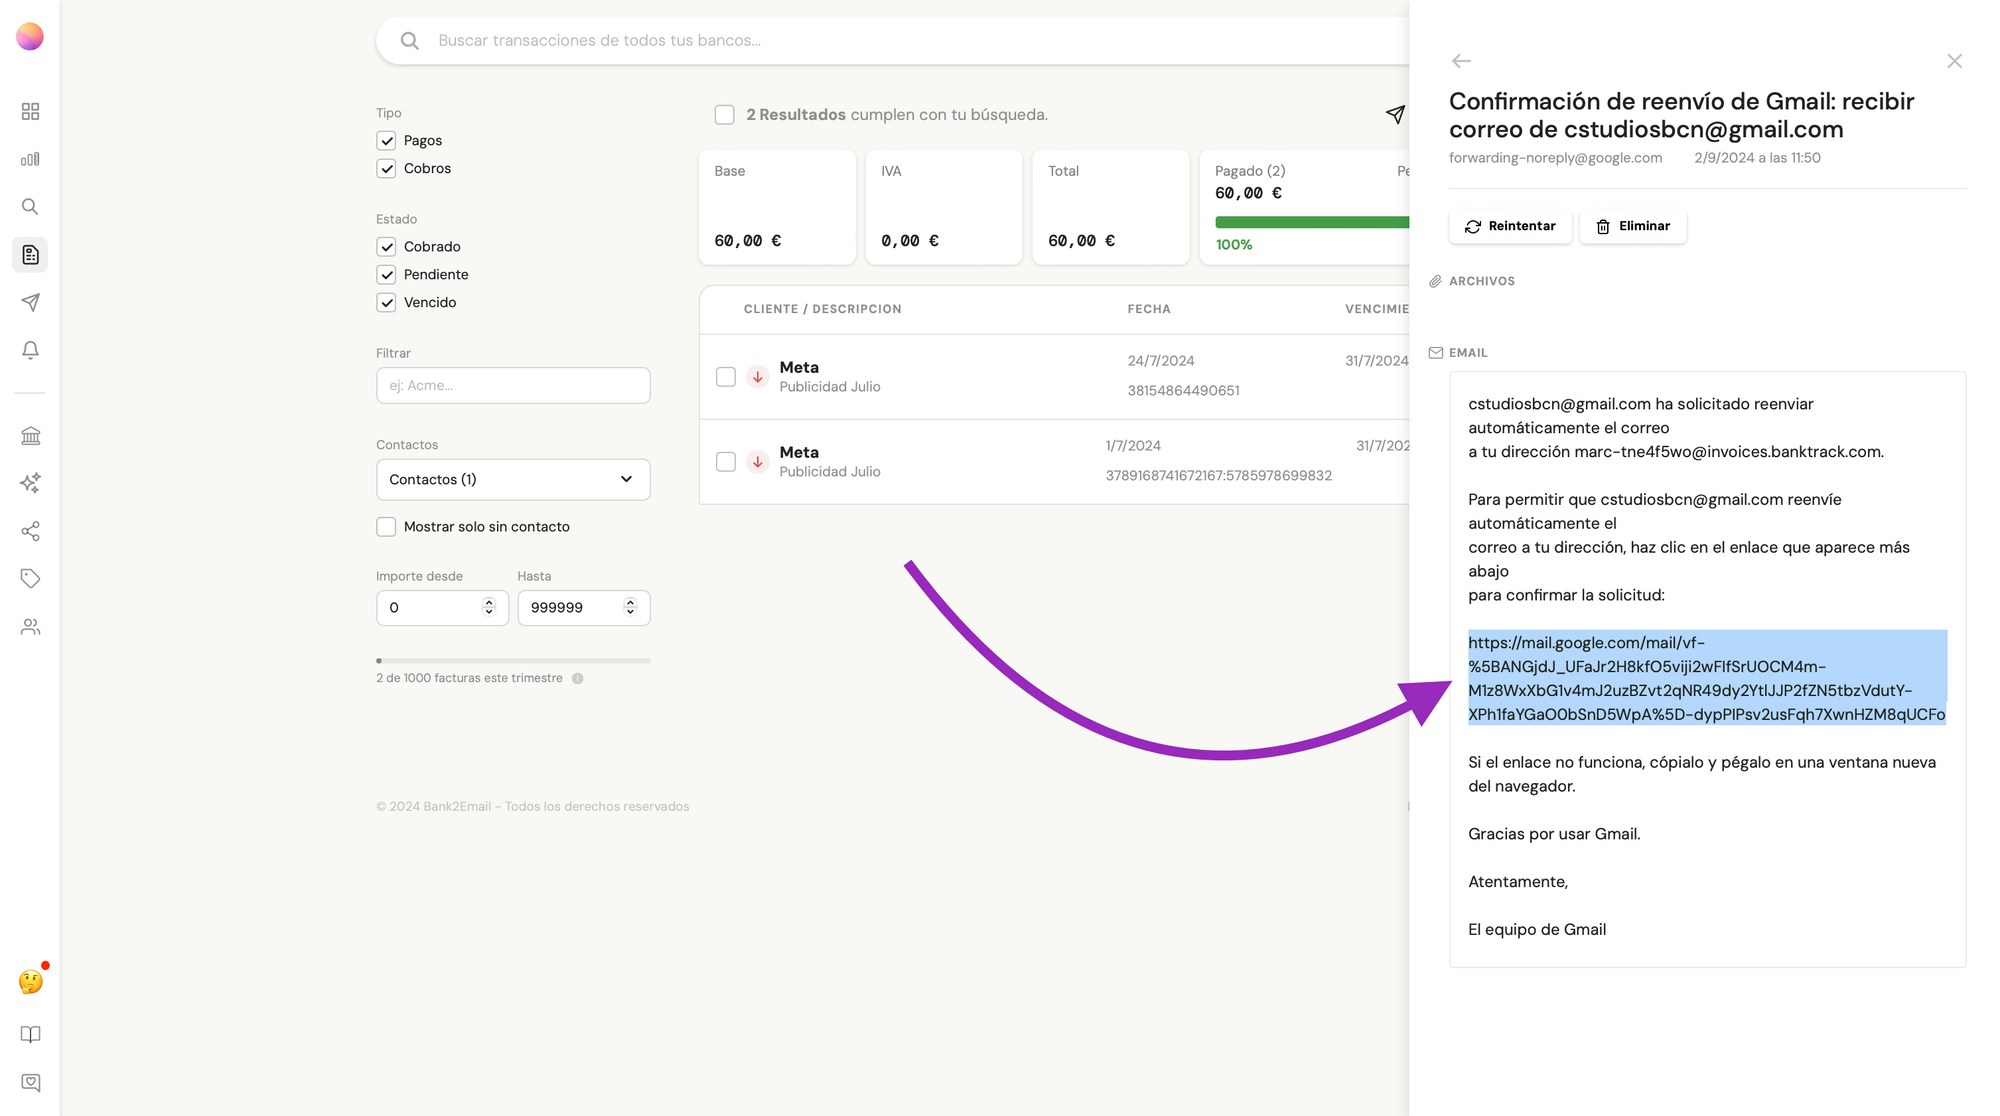The width and height of the screenshot is (2000, 1116).
Task: Uncheck the Vencido status filter
Action: (x=386, y=303)
